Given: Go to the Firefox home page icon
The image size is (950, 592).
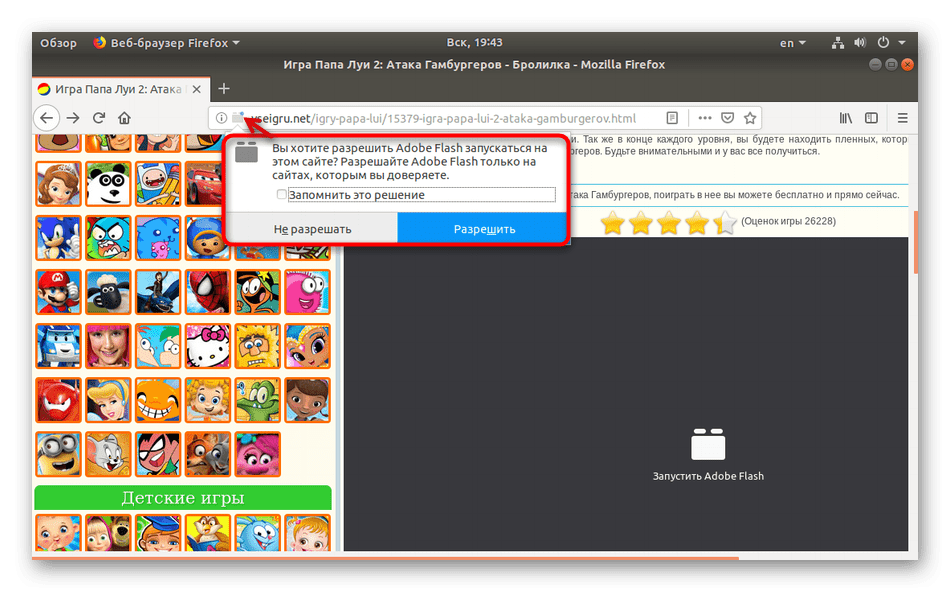Looking at the screenshot, I should coord(124,118).
